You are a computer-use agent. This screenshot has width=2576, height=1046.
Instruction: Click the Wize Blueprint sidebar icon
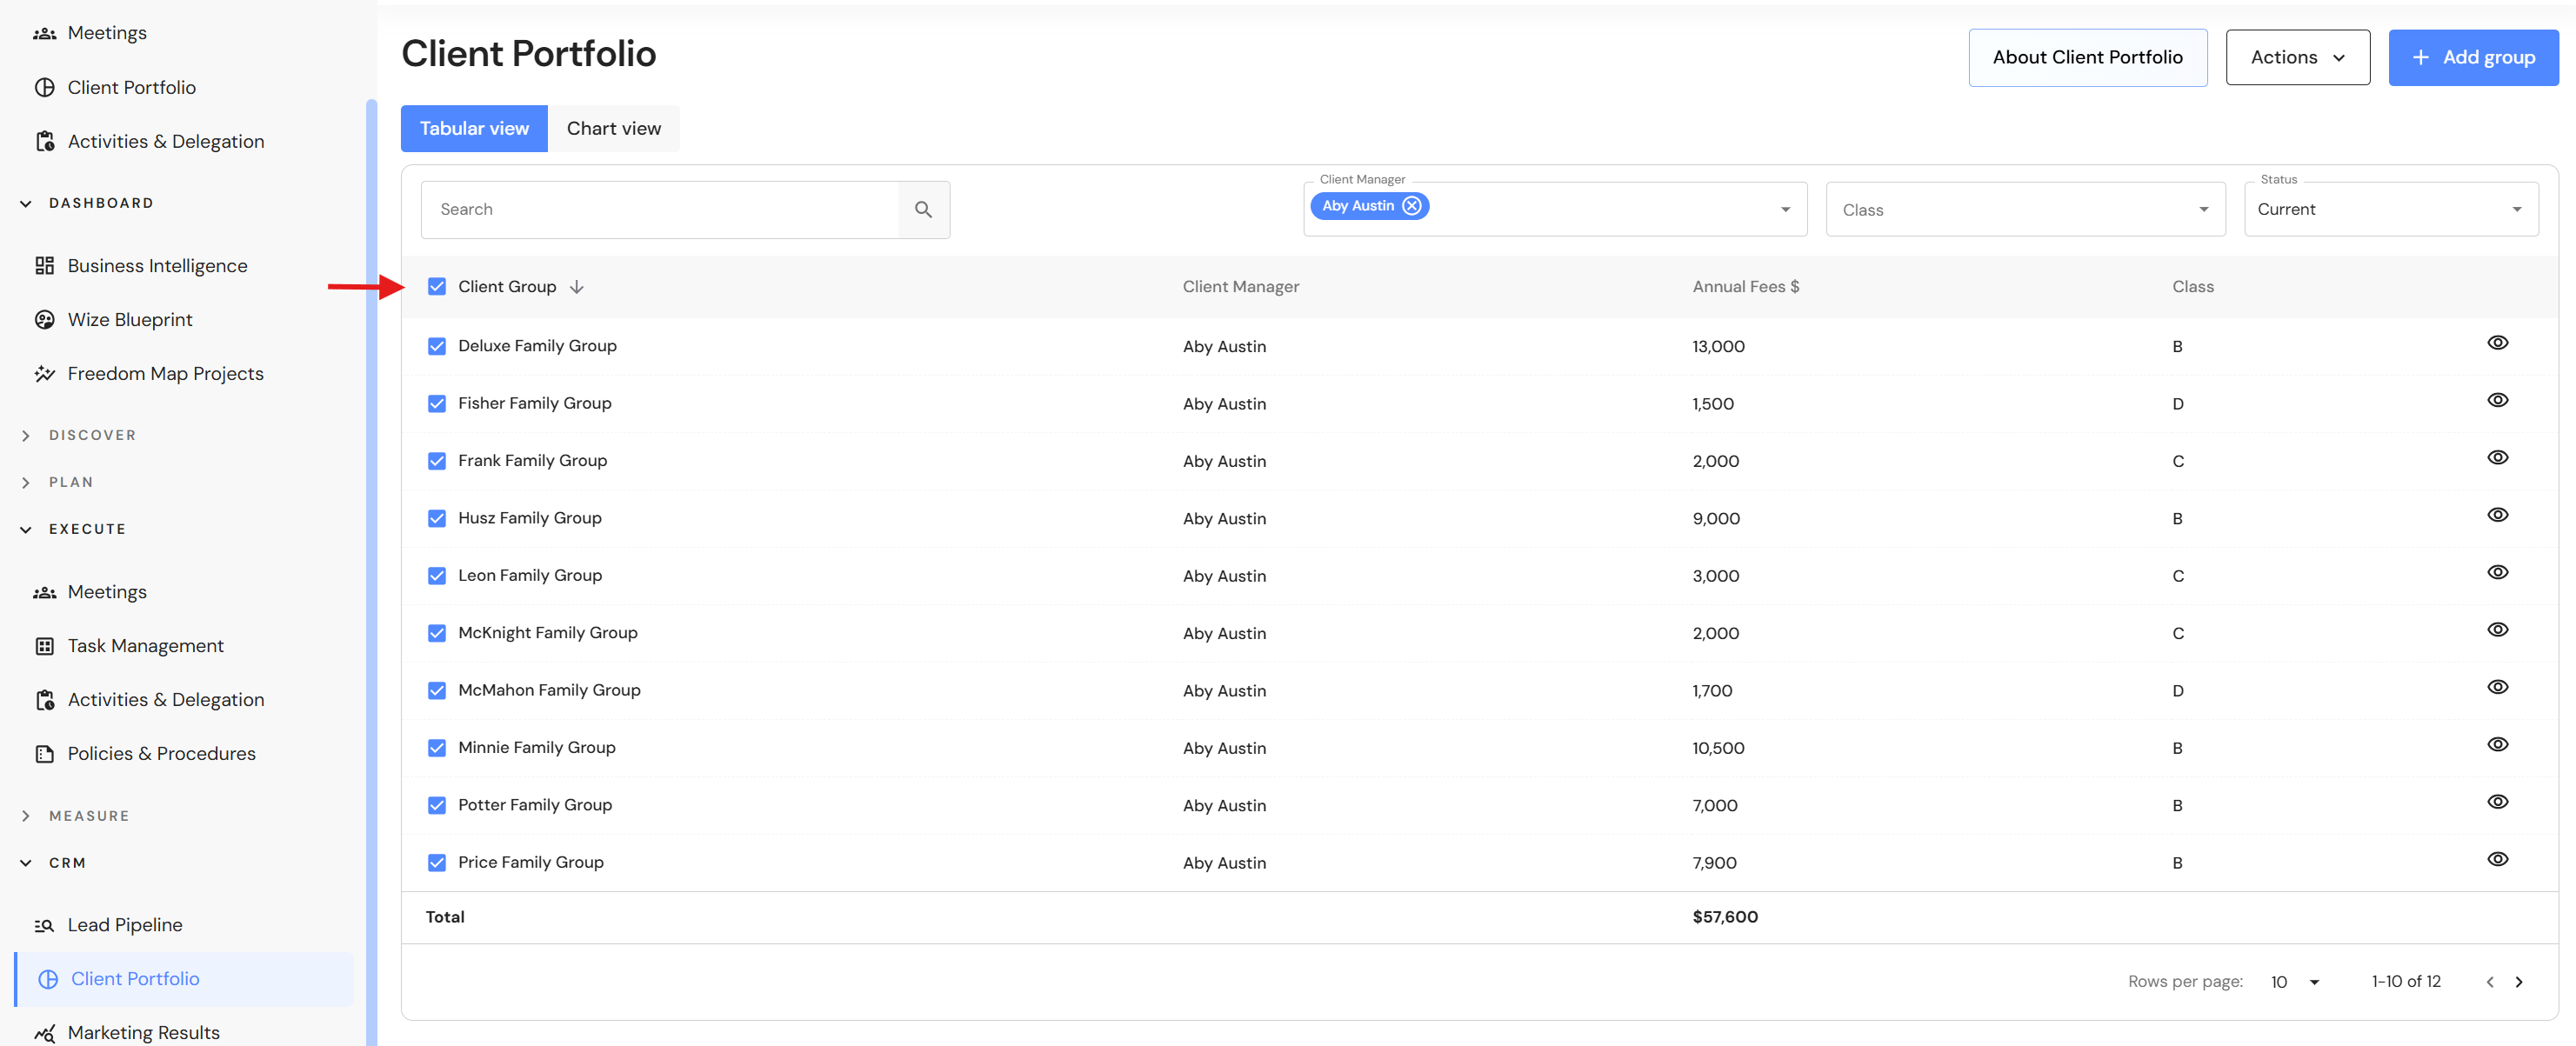click(x=44, y=319)
